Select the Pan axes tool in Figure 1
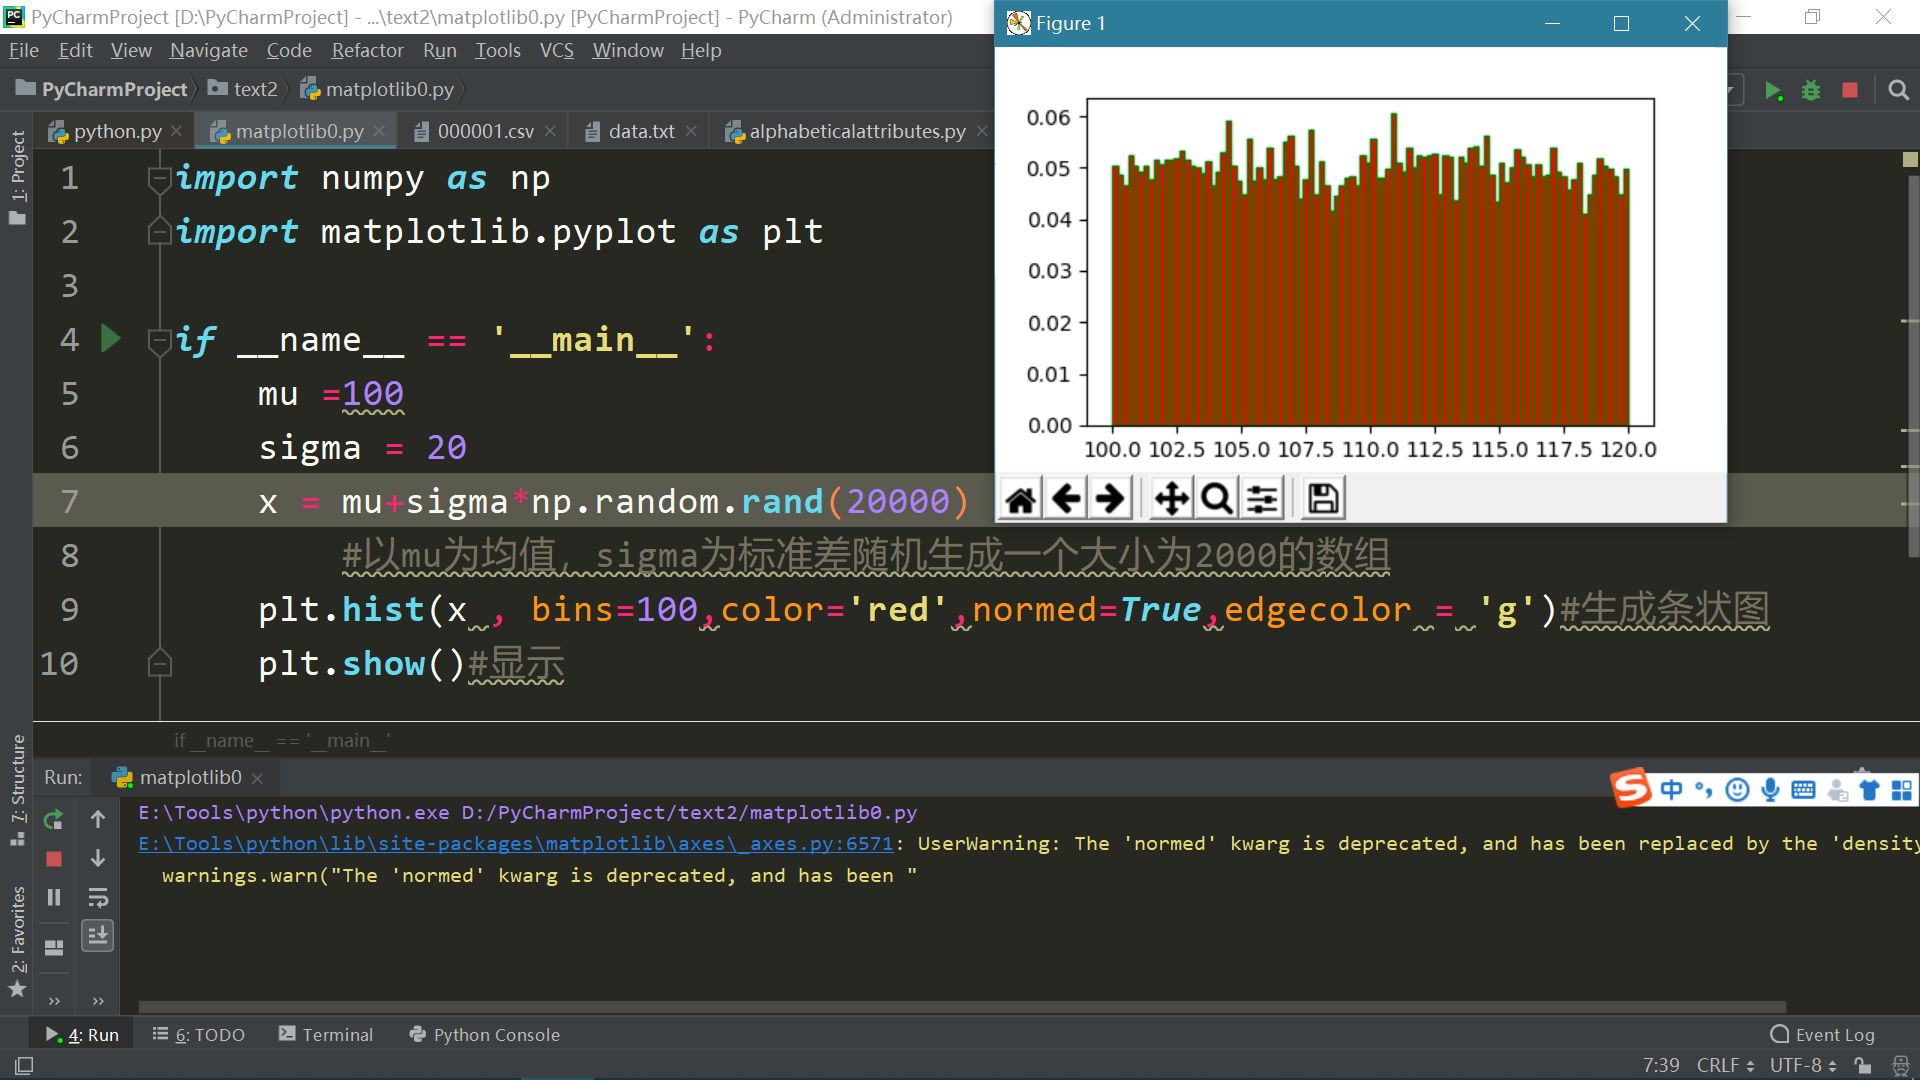This screenshot has height=1080, width=1920. point(1171,499)
